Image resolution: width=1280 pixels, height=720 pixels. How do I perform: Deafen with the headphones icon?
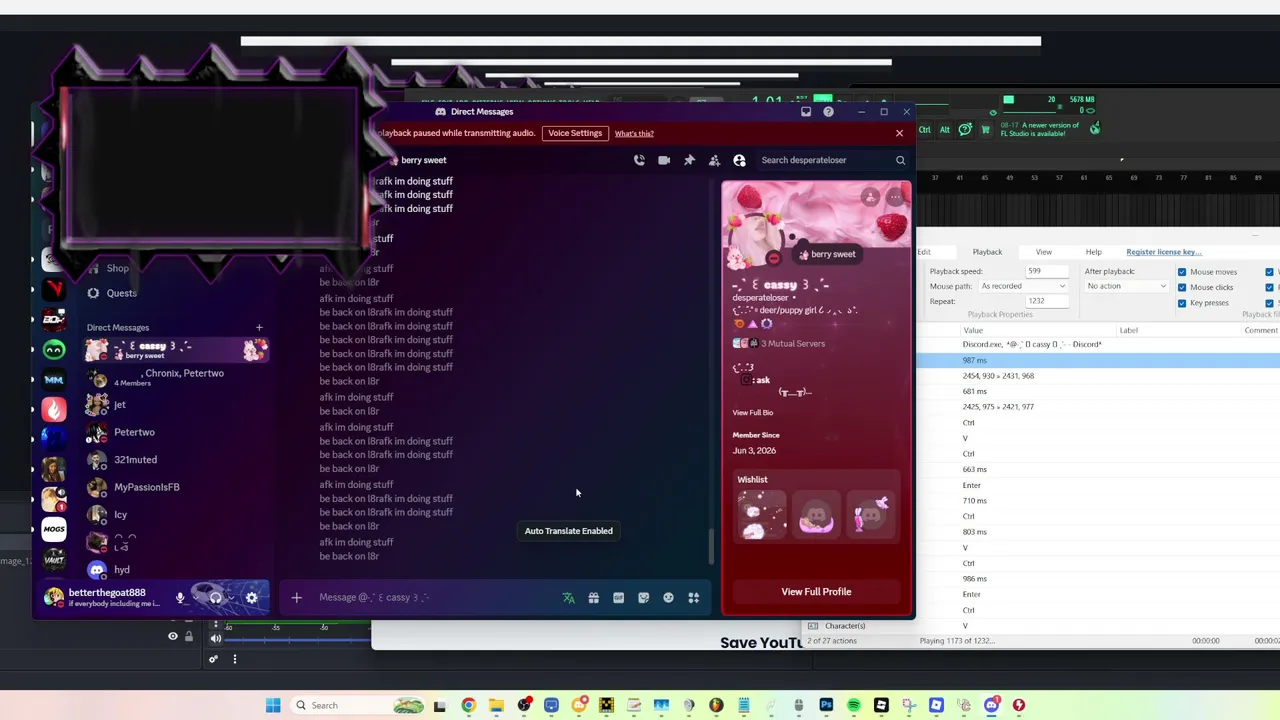click(215, 598)
